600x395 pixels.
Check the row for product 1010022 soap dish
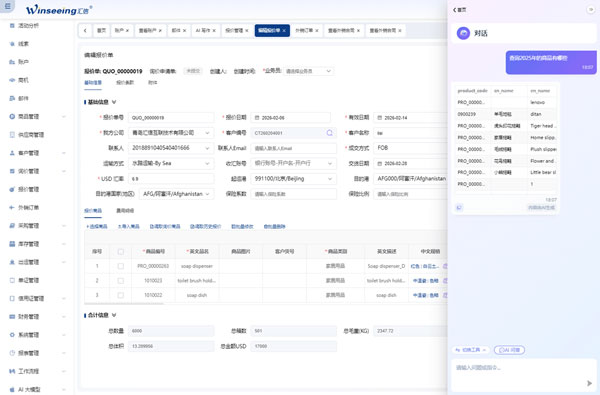point(121,295)
